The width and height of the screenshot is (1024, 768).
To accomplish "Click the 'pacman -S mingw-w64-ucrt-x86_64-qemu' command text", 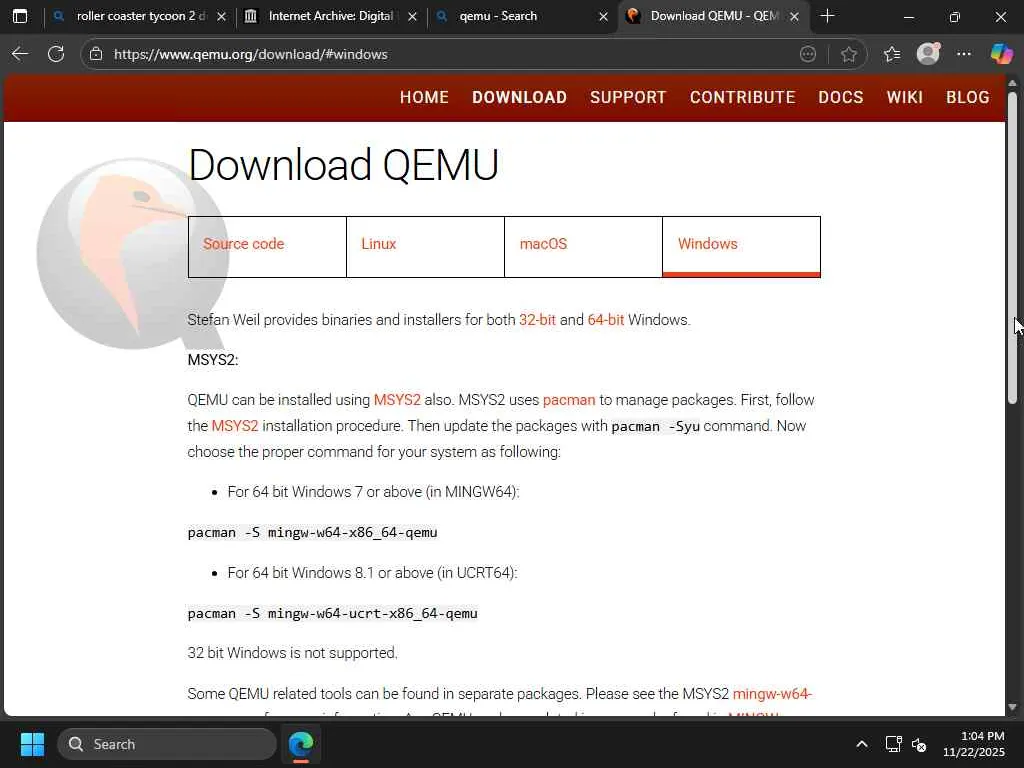I will 332,613.
